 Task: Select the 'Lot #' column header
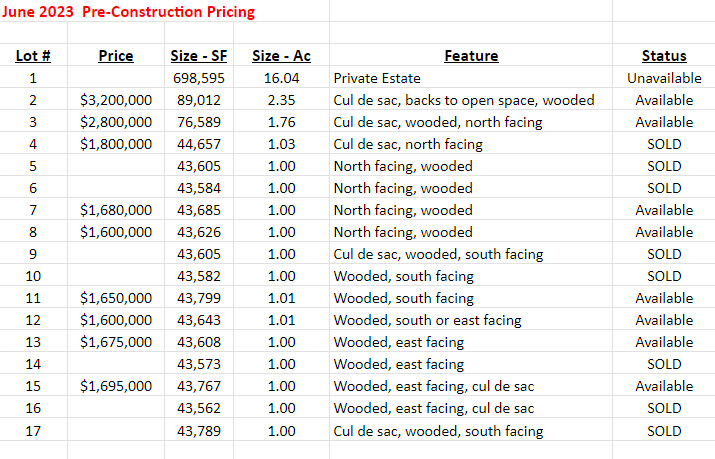33,56
